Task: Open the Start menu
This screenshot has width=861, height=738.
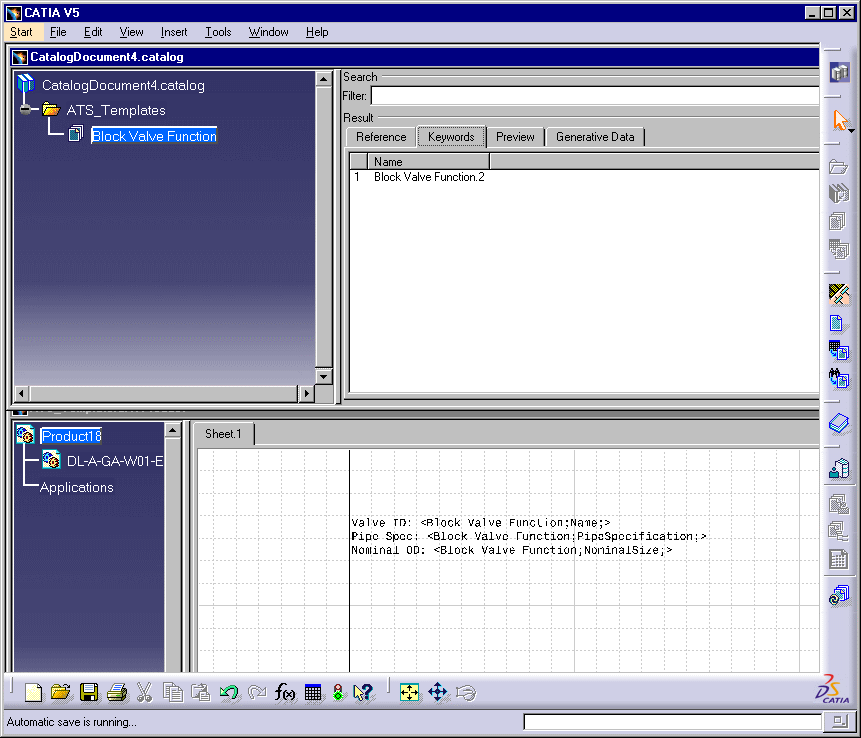Action: coord(21,32)
